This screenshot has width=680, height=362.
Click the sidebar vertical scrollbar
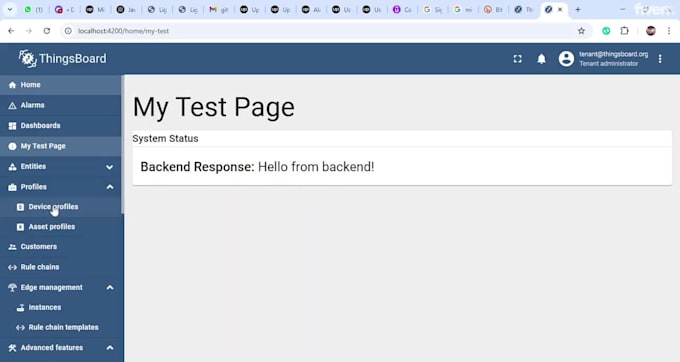(x=123, y=144)
